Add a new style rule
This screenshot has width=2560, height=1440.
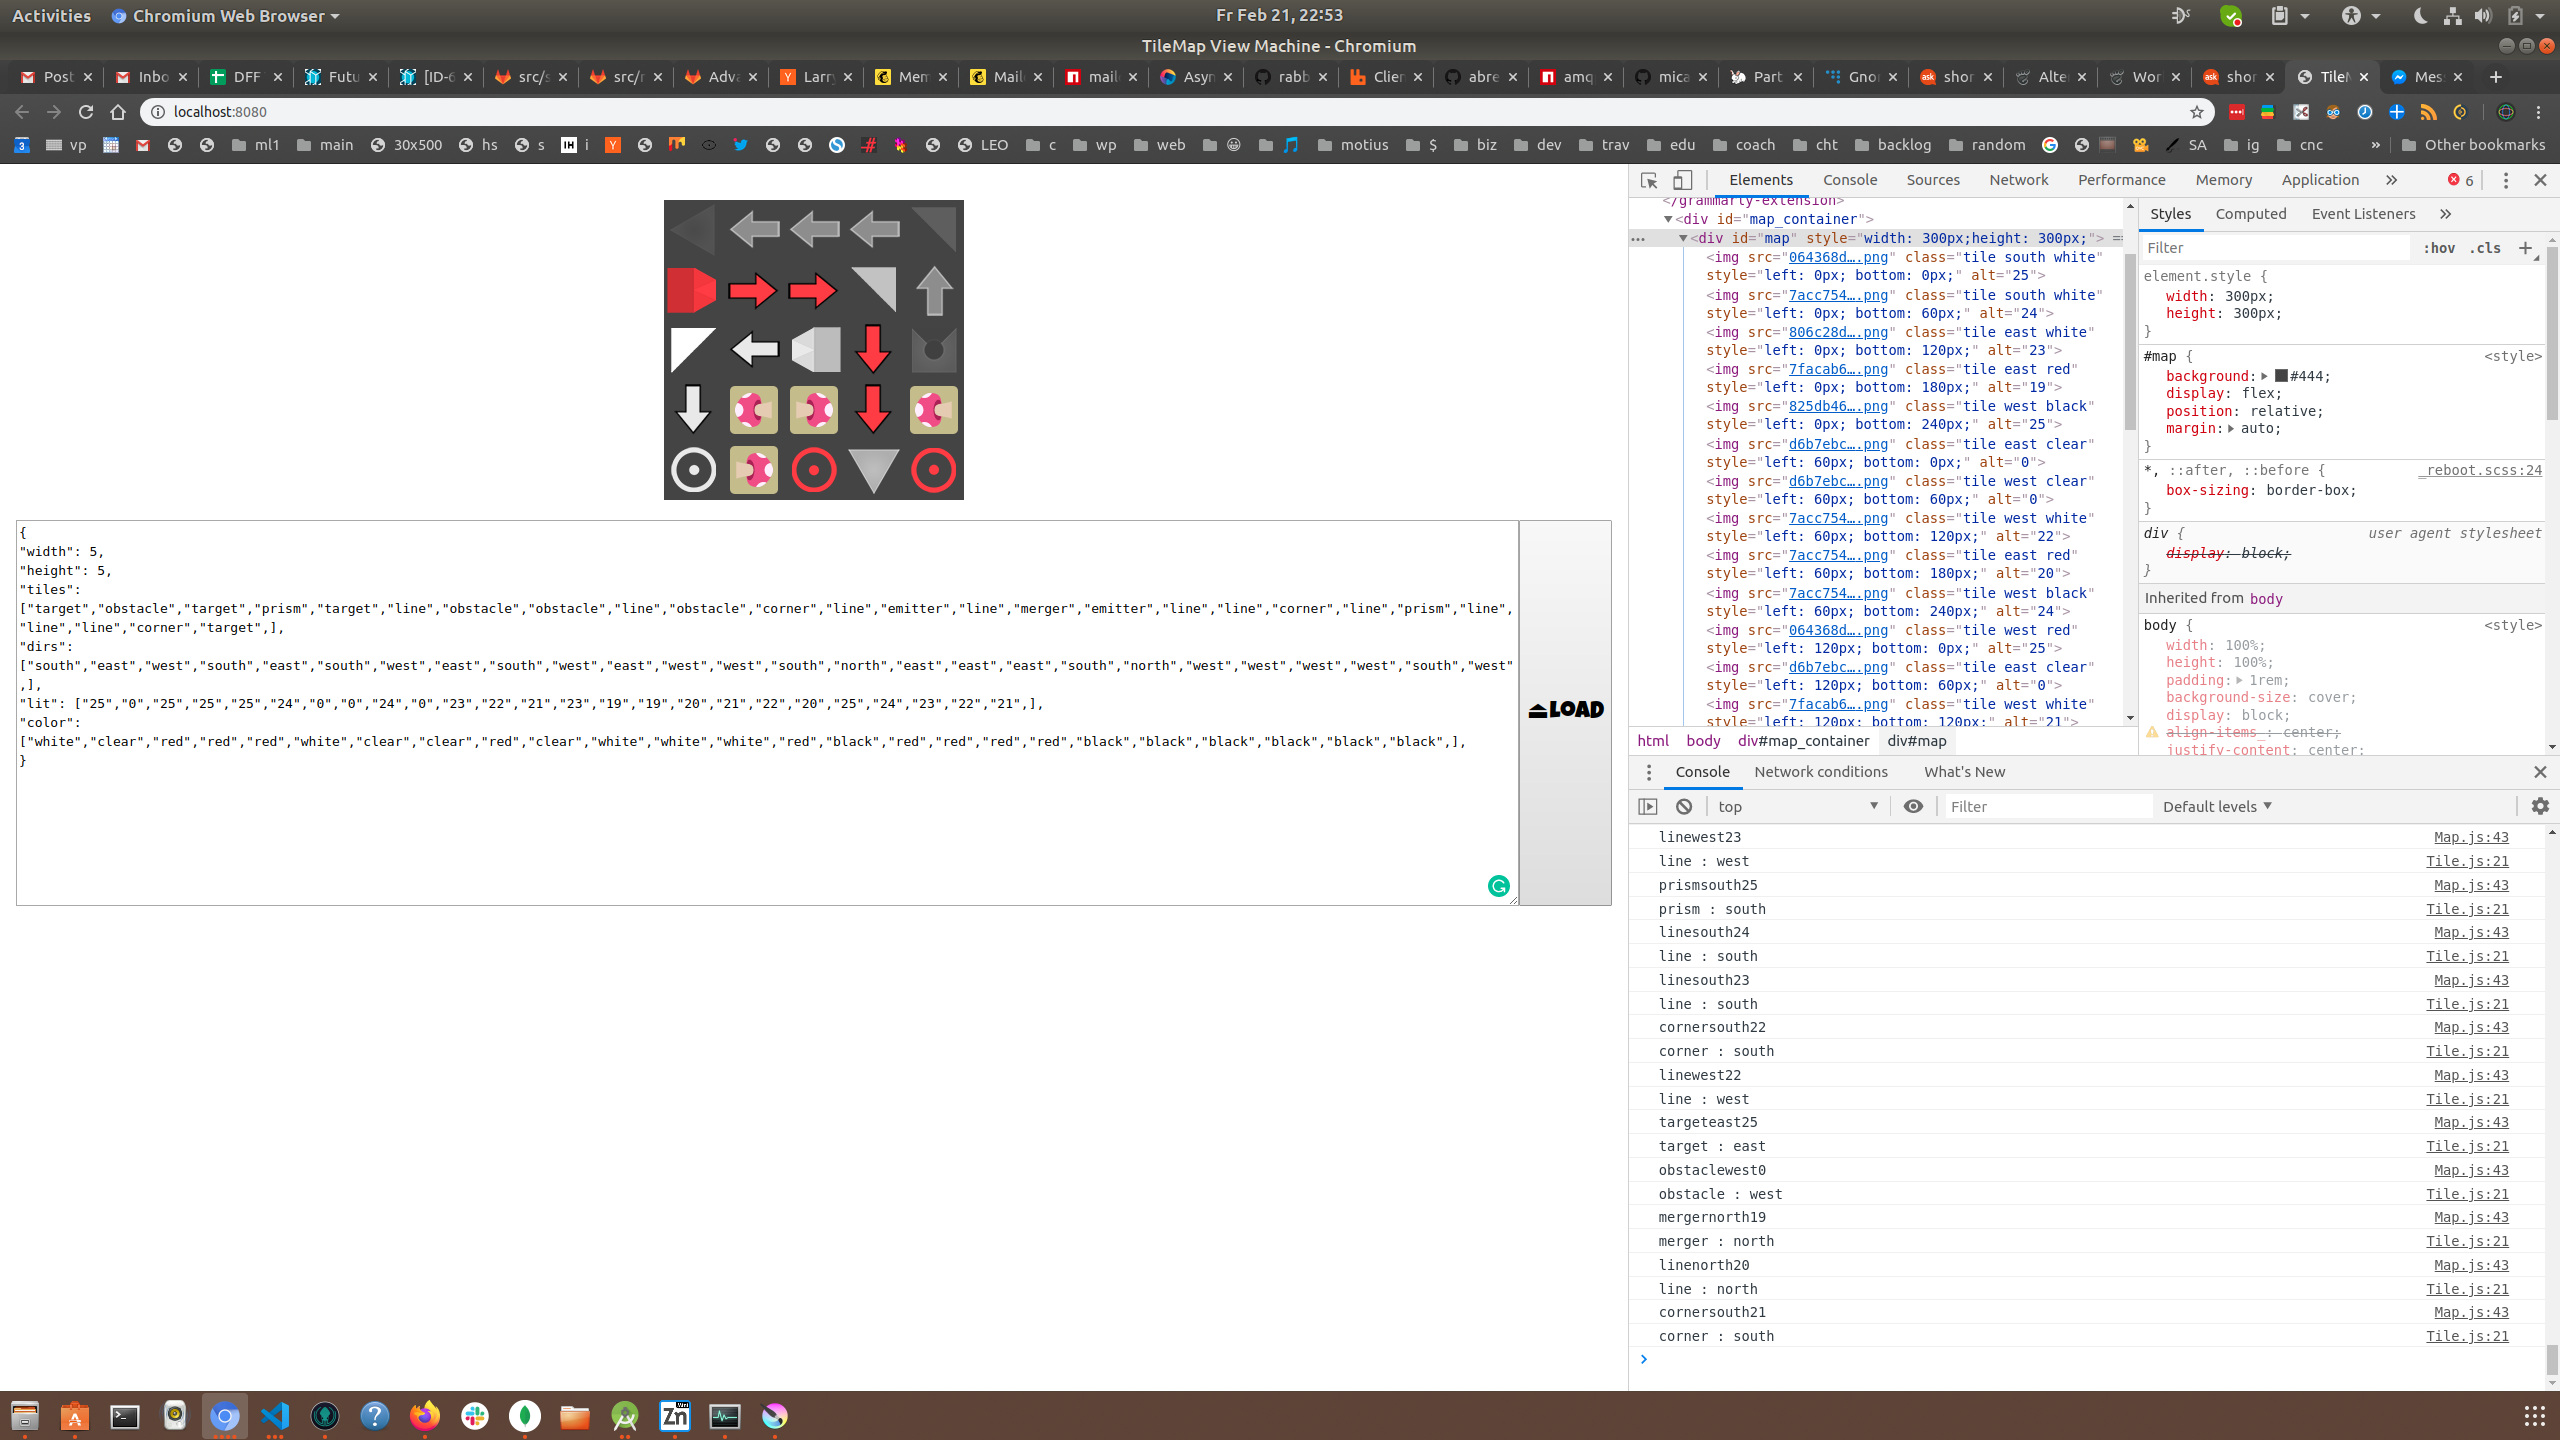point(2525,248)
